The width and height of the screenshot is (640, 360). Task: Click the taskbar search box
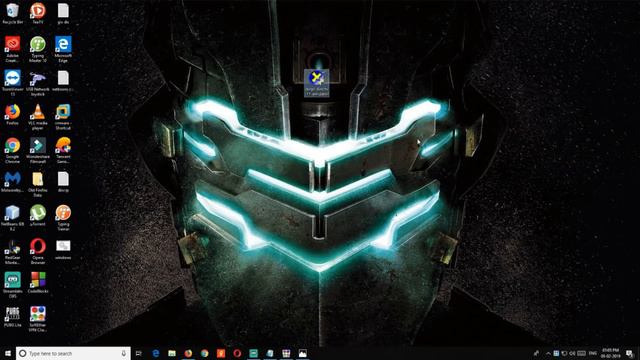73,353
